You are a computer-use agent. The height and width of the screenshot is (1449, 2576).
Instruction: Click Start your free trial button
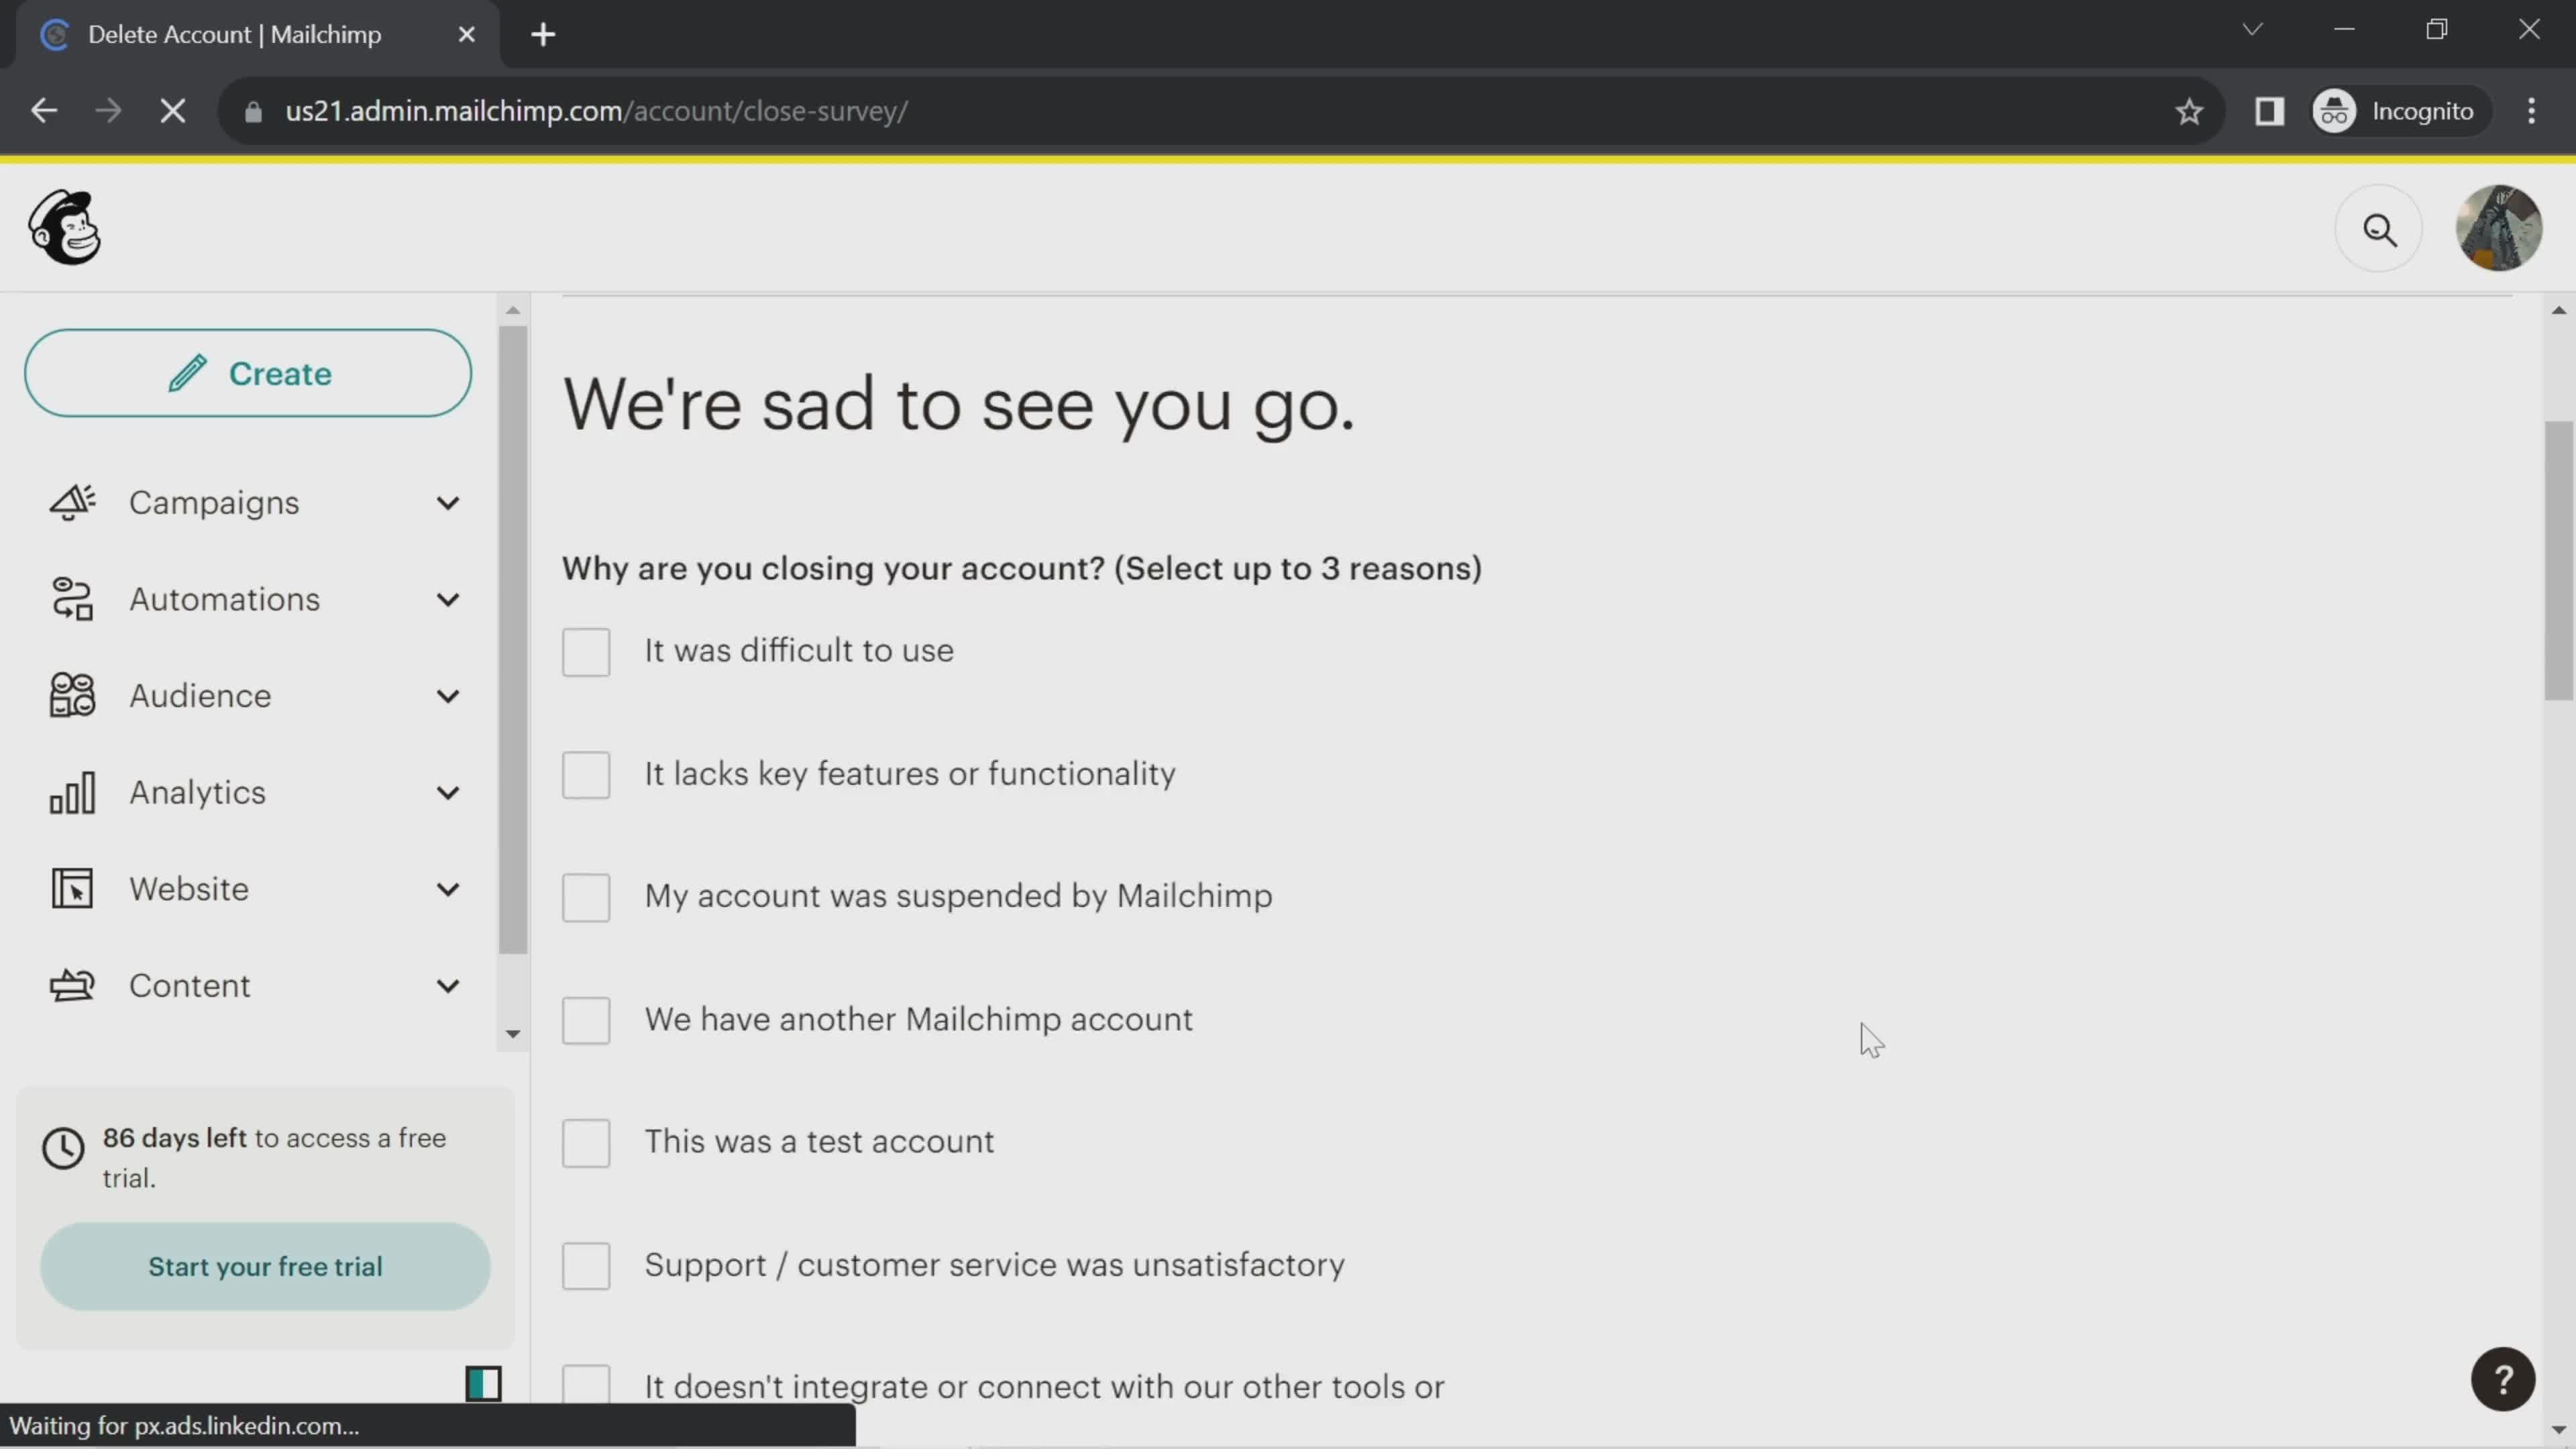pyautogui.click(x=266, y=1267)
